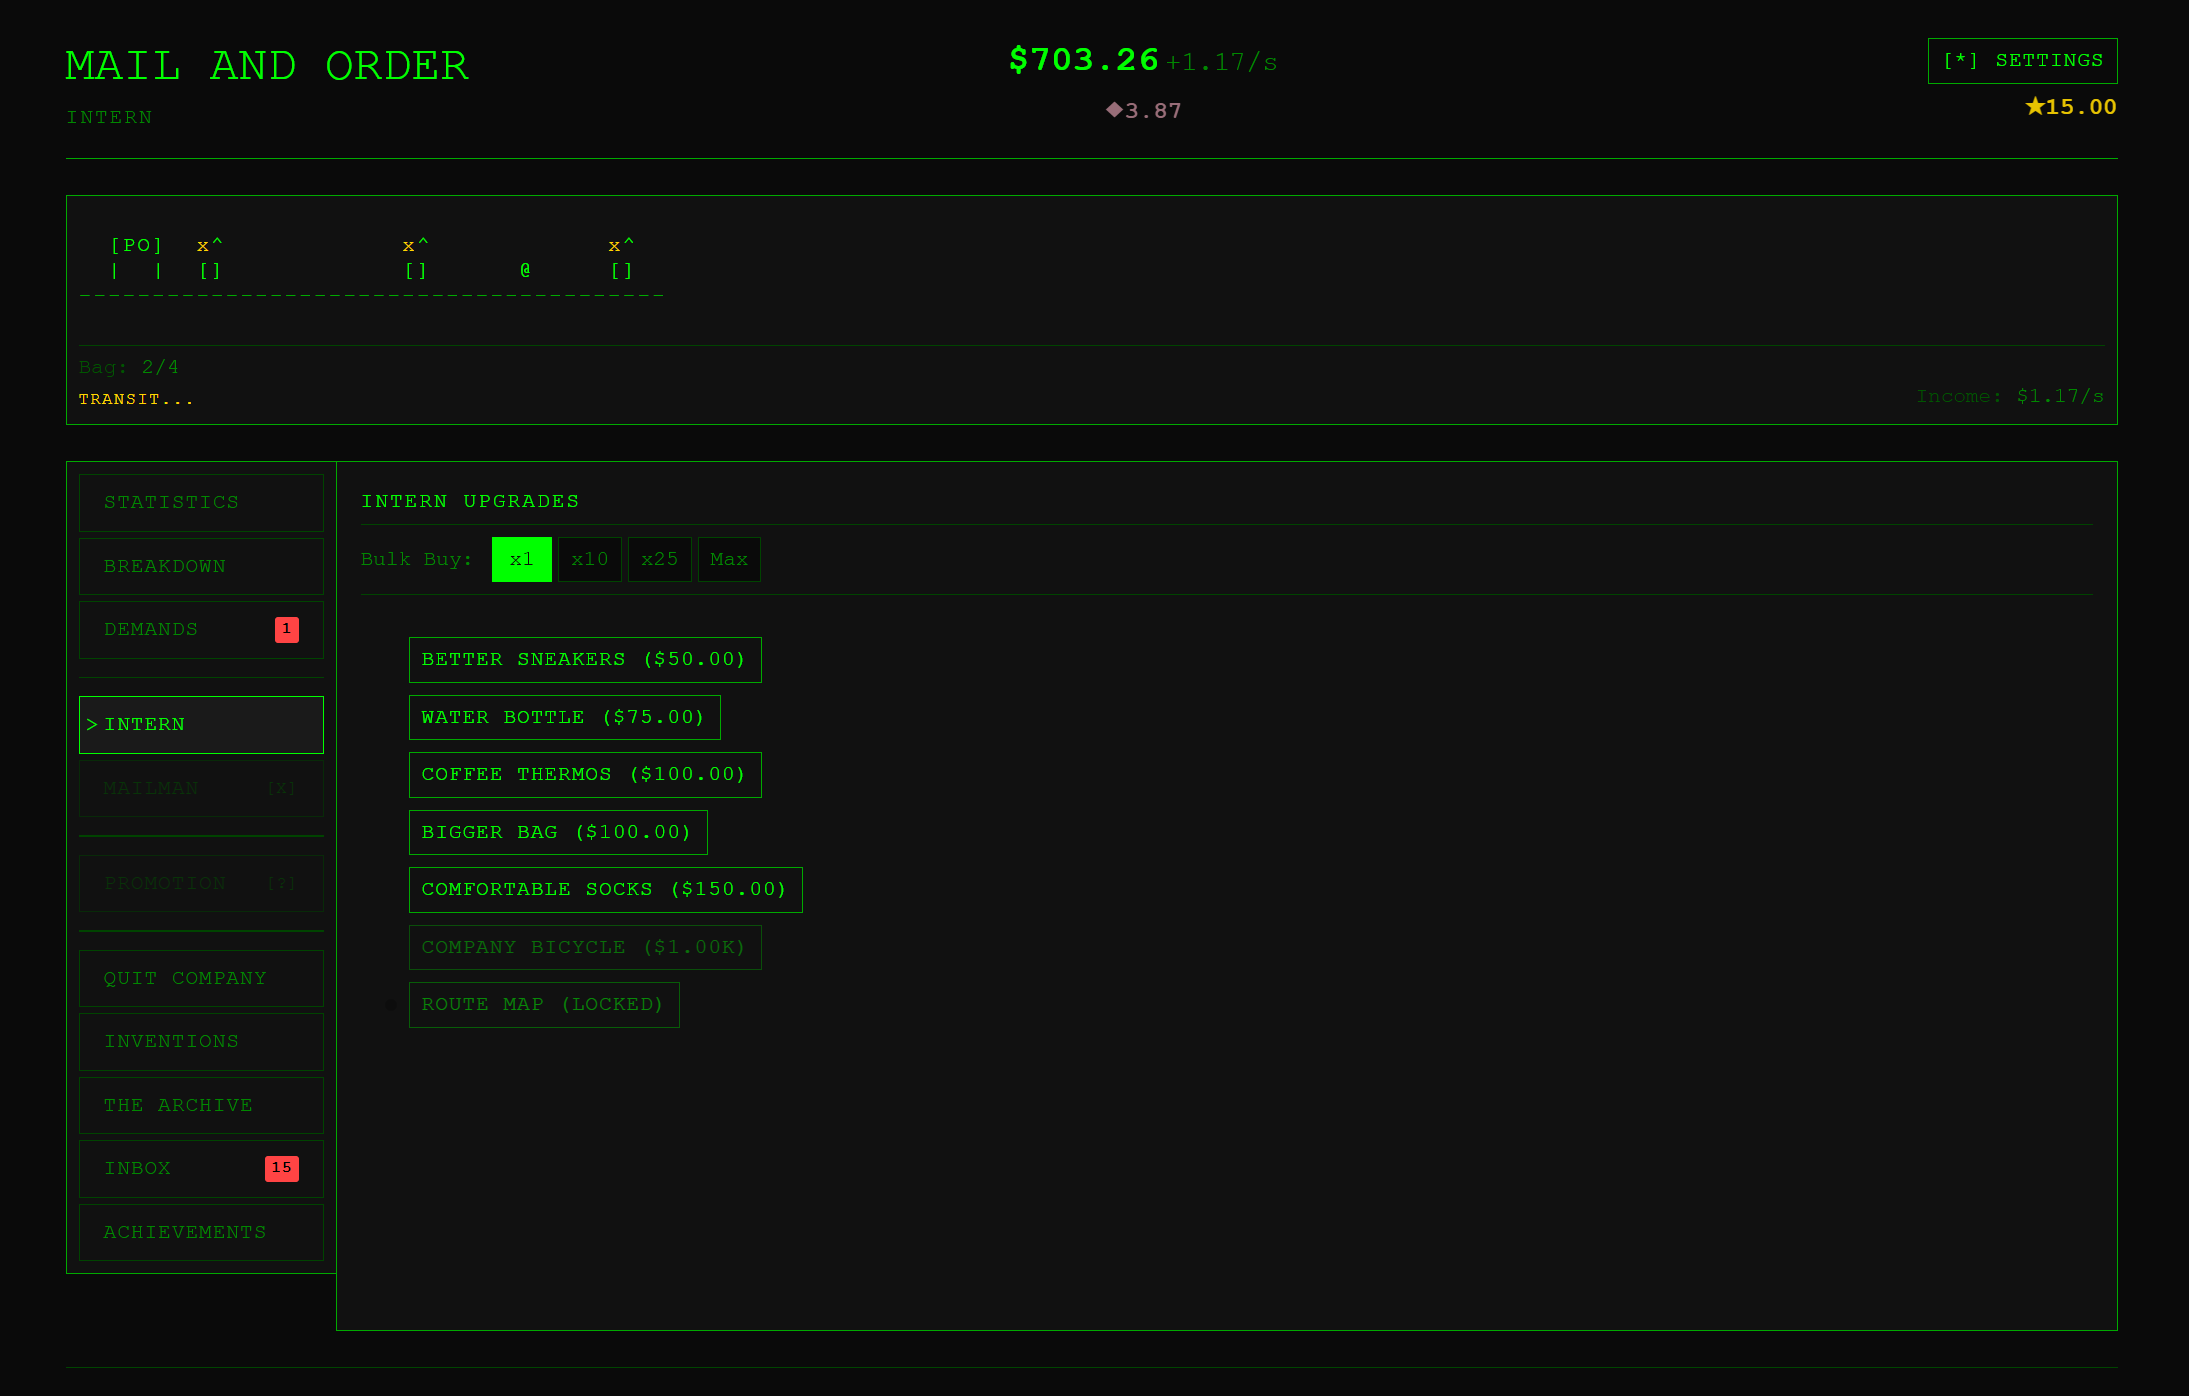The image size is (2189, 1396).
Task: Click the MAIL AND ORDER title
Action: tap(267, 66)
